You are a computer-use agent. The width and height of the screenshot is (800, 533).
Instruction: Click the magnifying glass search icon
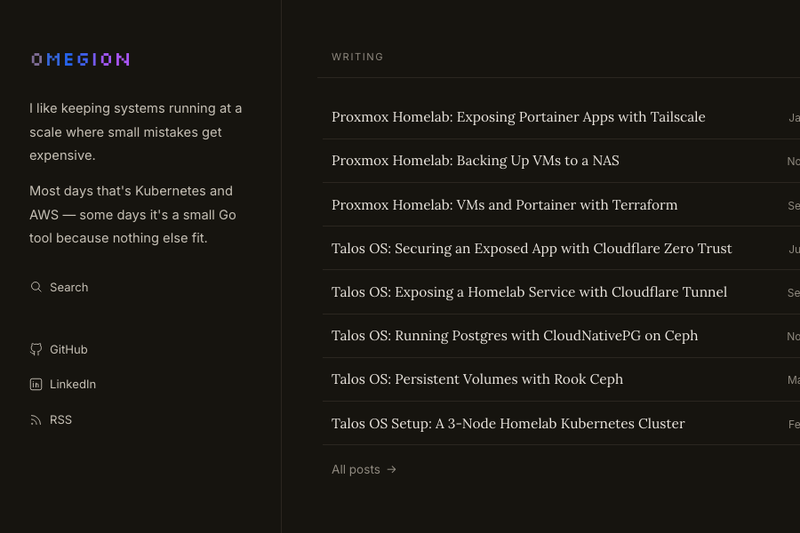pos(36,287)
